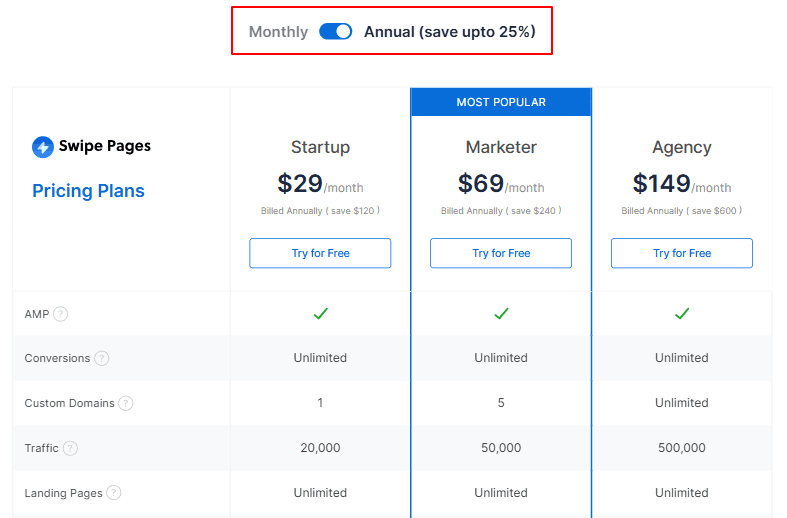Select Annual (save upto 25%) label
Screen dimensions: 787x518
pyautogui.click(x=450, y=32)
